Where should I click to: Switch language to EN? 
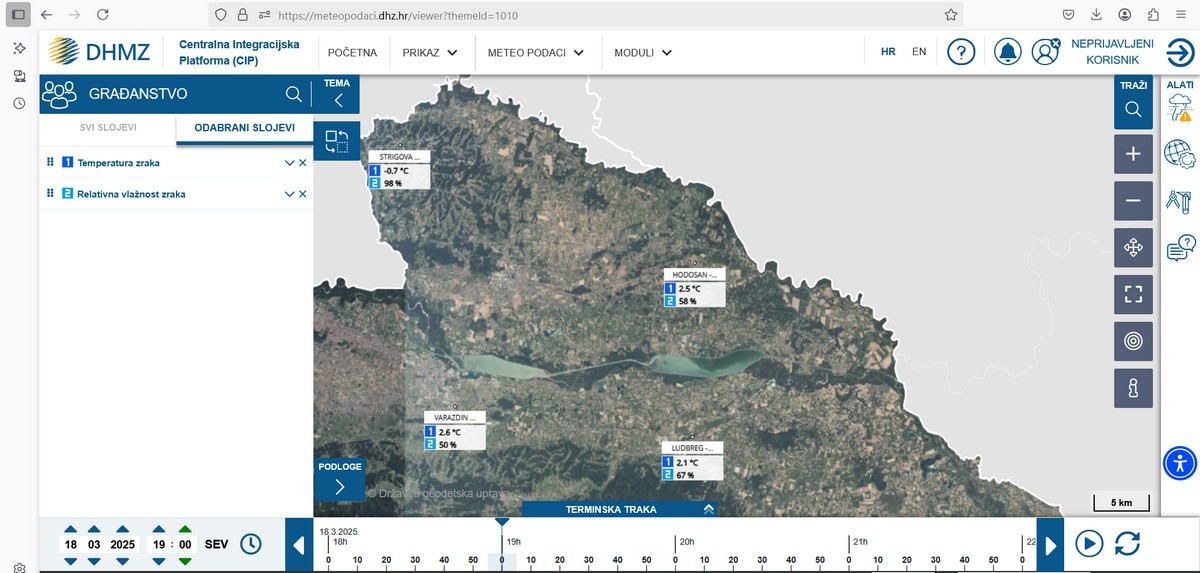click(x=919, y=52)
